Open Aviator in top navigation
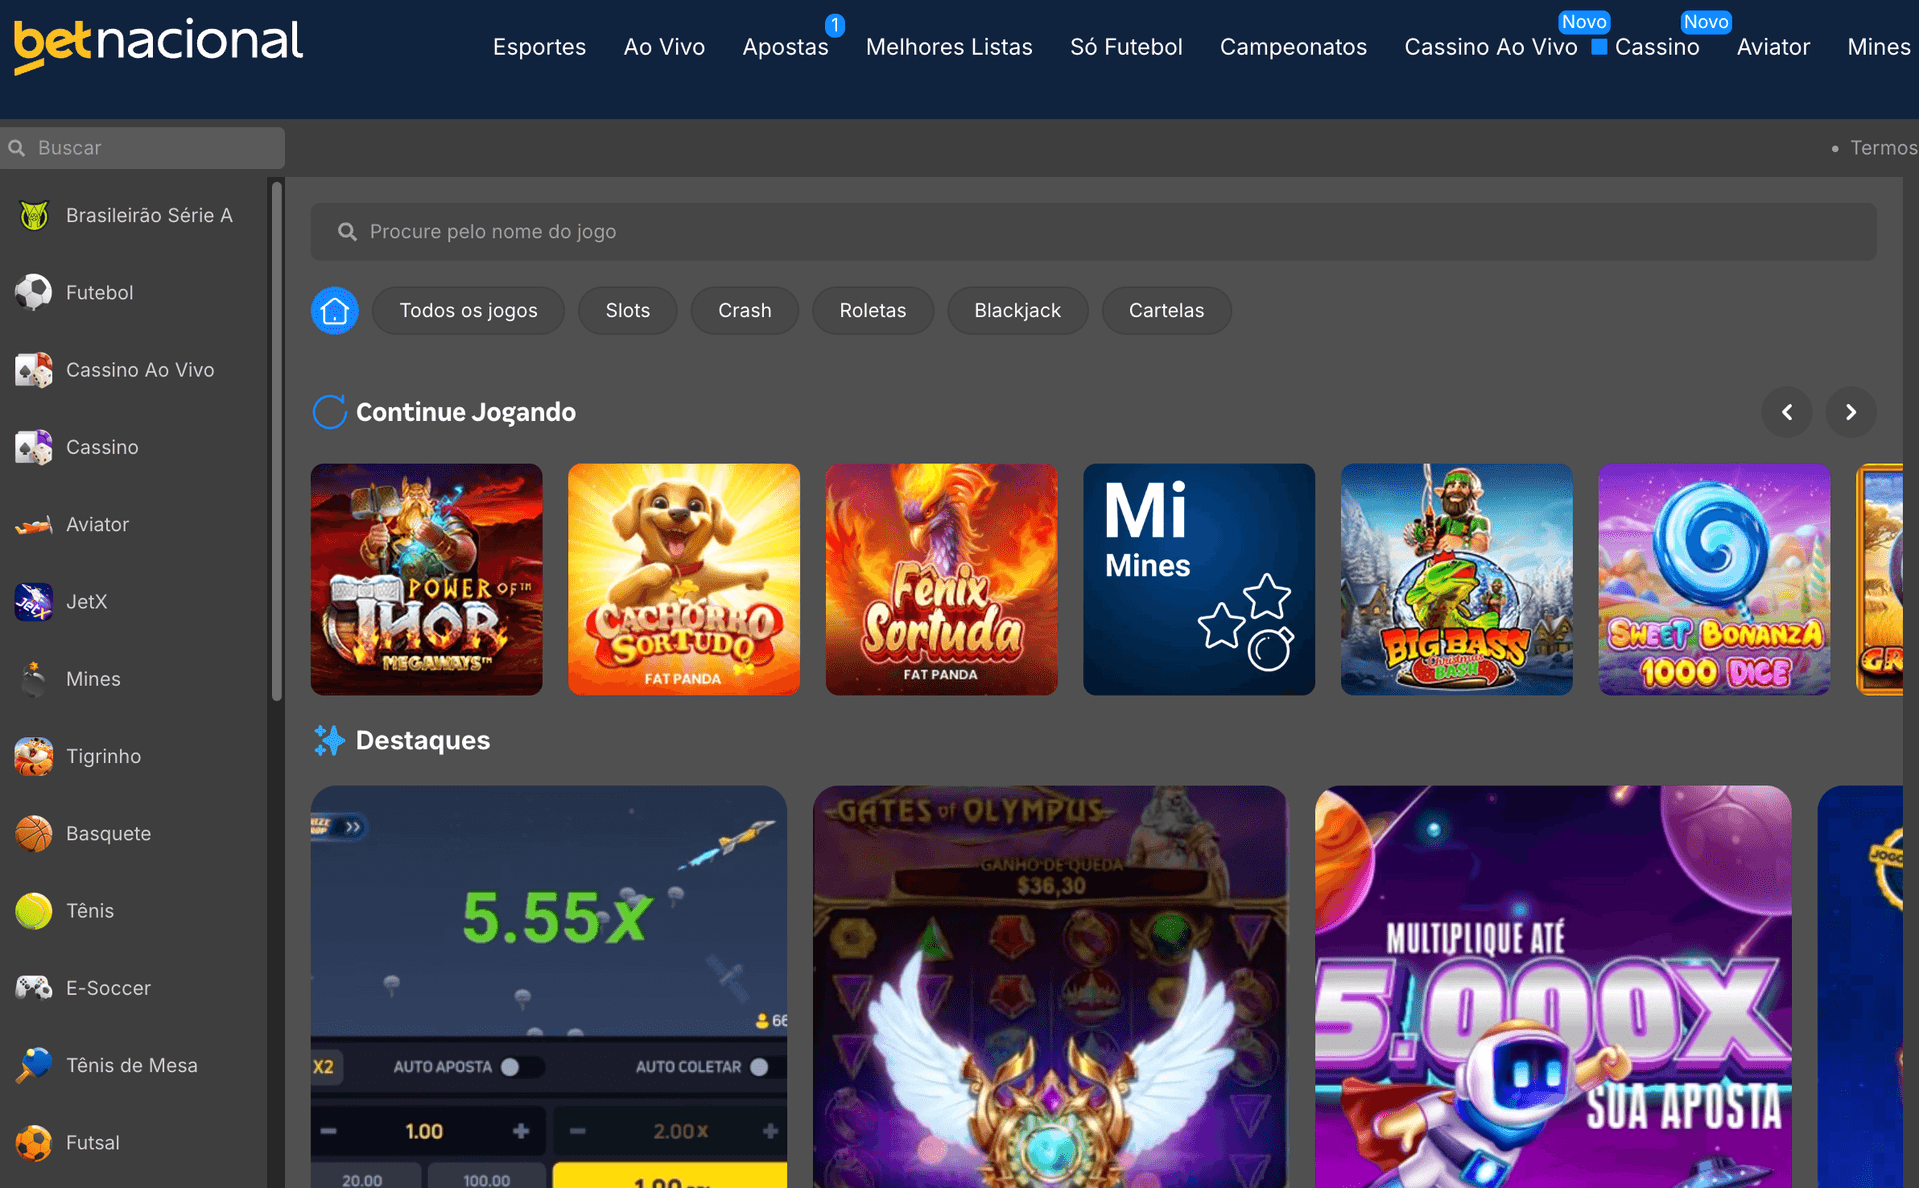Screen dimensions: 1919x1188 (x=1772, y=47)
